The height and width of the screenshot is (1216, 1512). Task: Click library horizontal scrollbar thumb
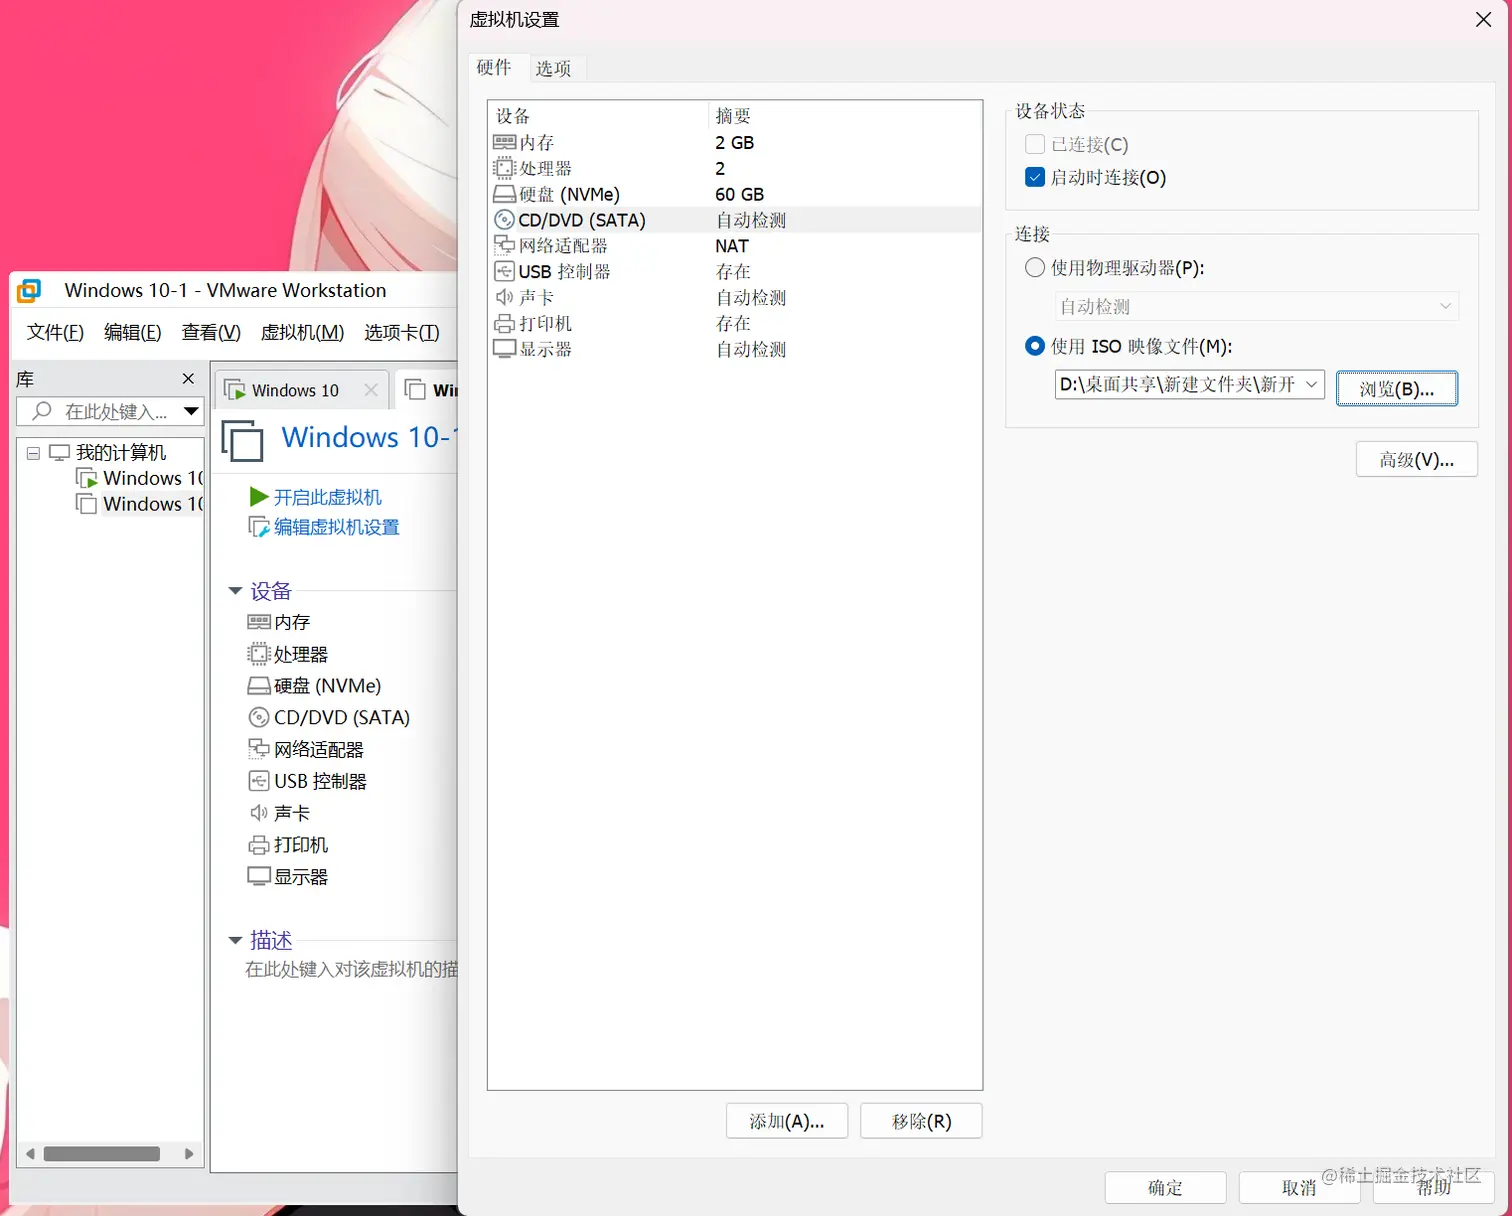[102, 1154]
